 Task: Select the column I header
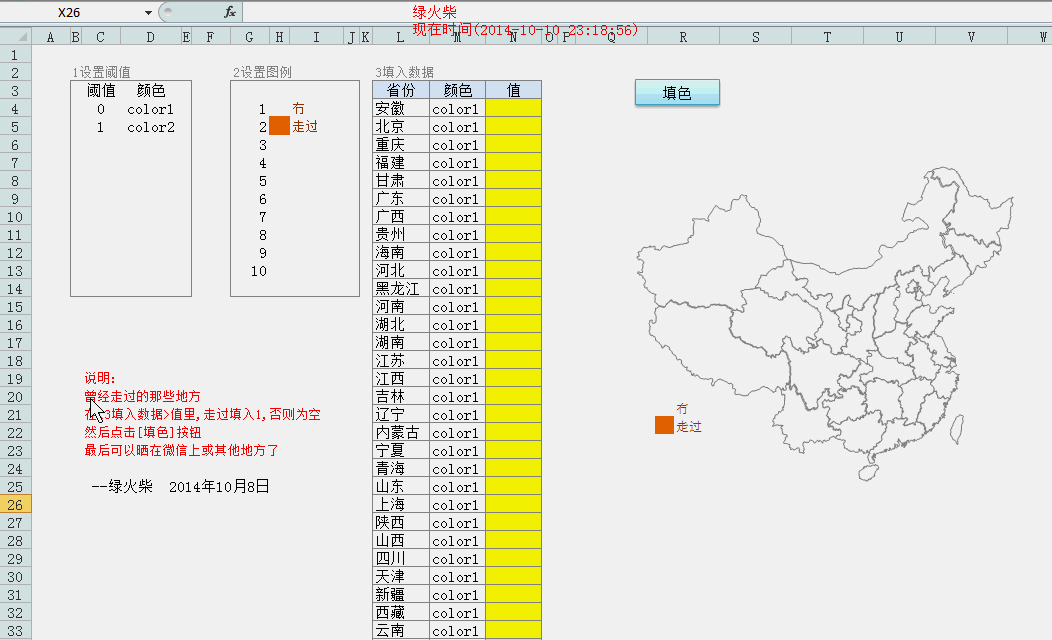(x=316, y=37)
